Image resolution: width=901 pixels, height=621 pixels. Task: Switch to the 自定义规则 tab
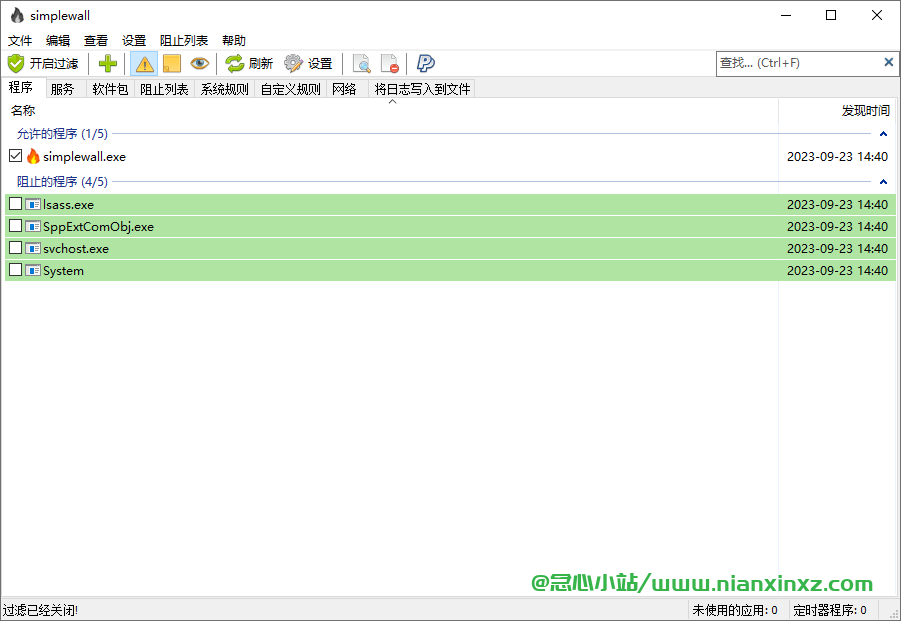(291, 89)
